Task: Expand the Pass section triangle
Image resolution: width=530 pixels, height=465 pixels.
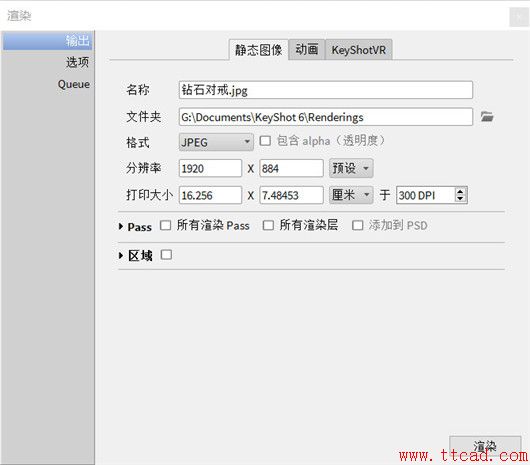Action: [121, 226]
